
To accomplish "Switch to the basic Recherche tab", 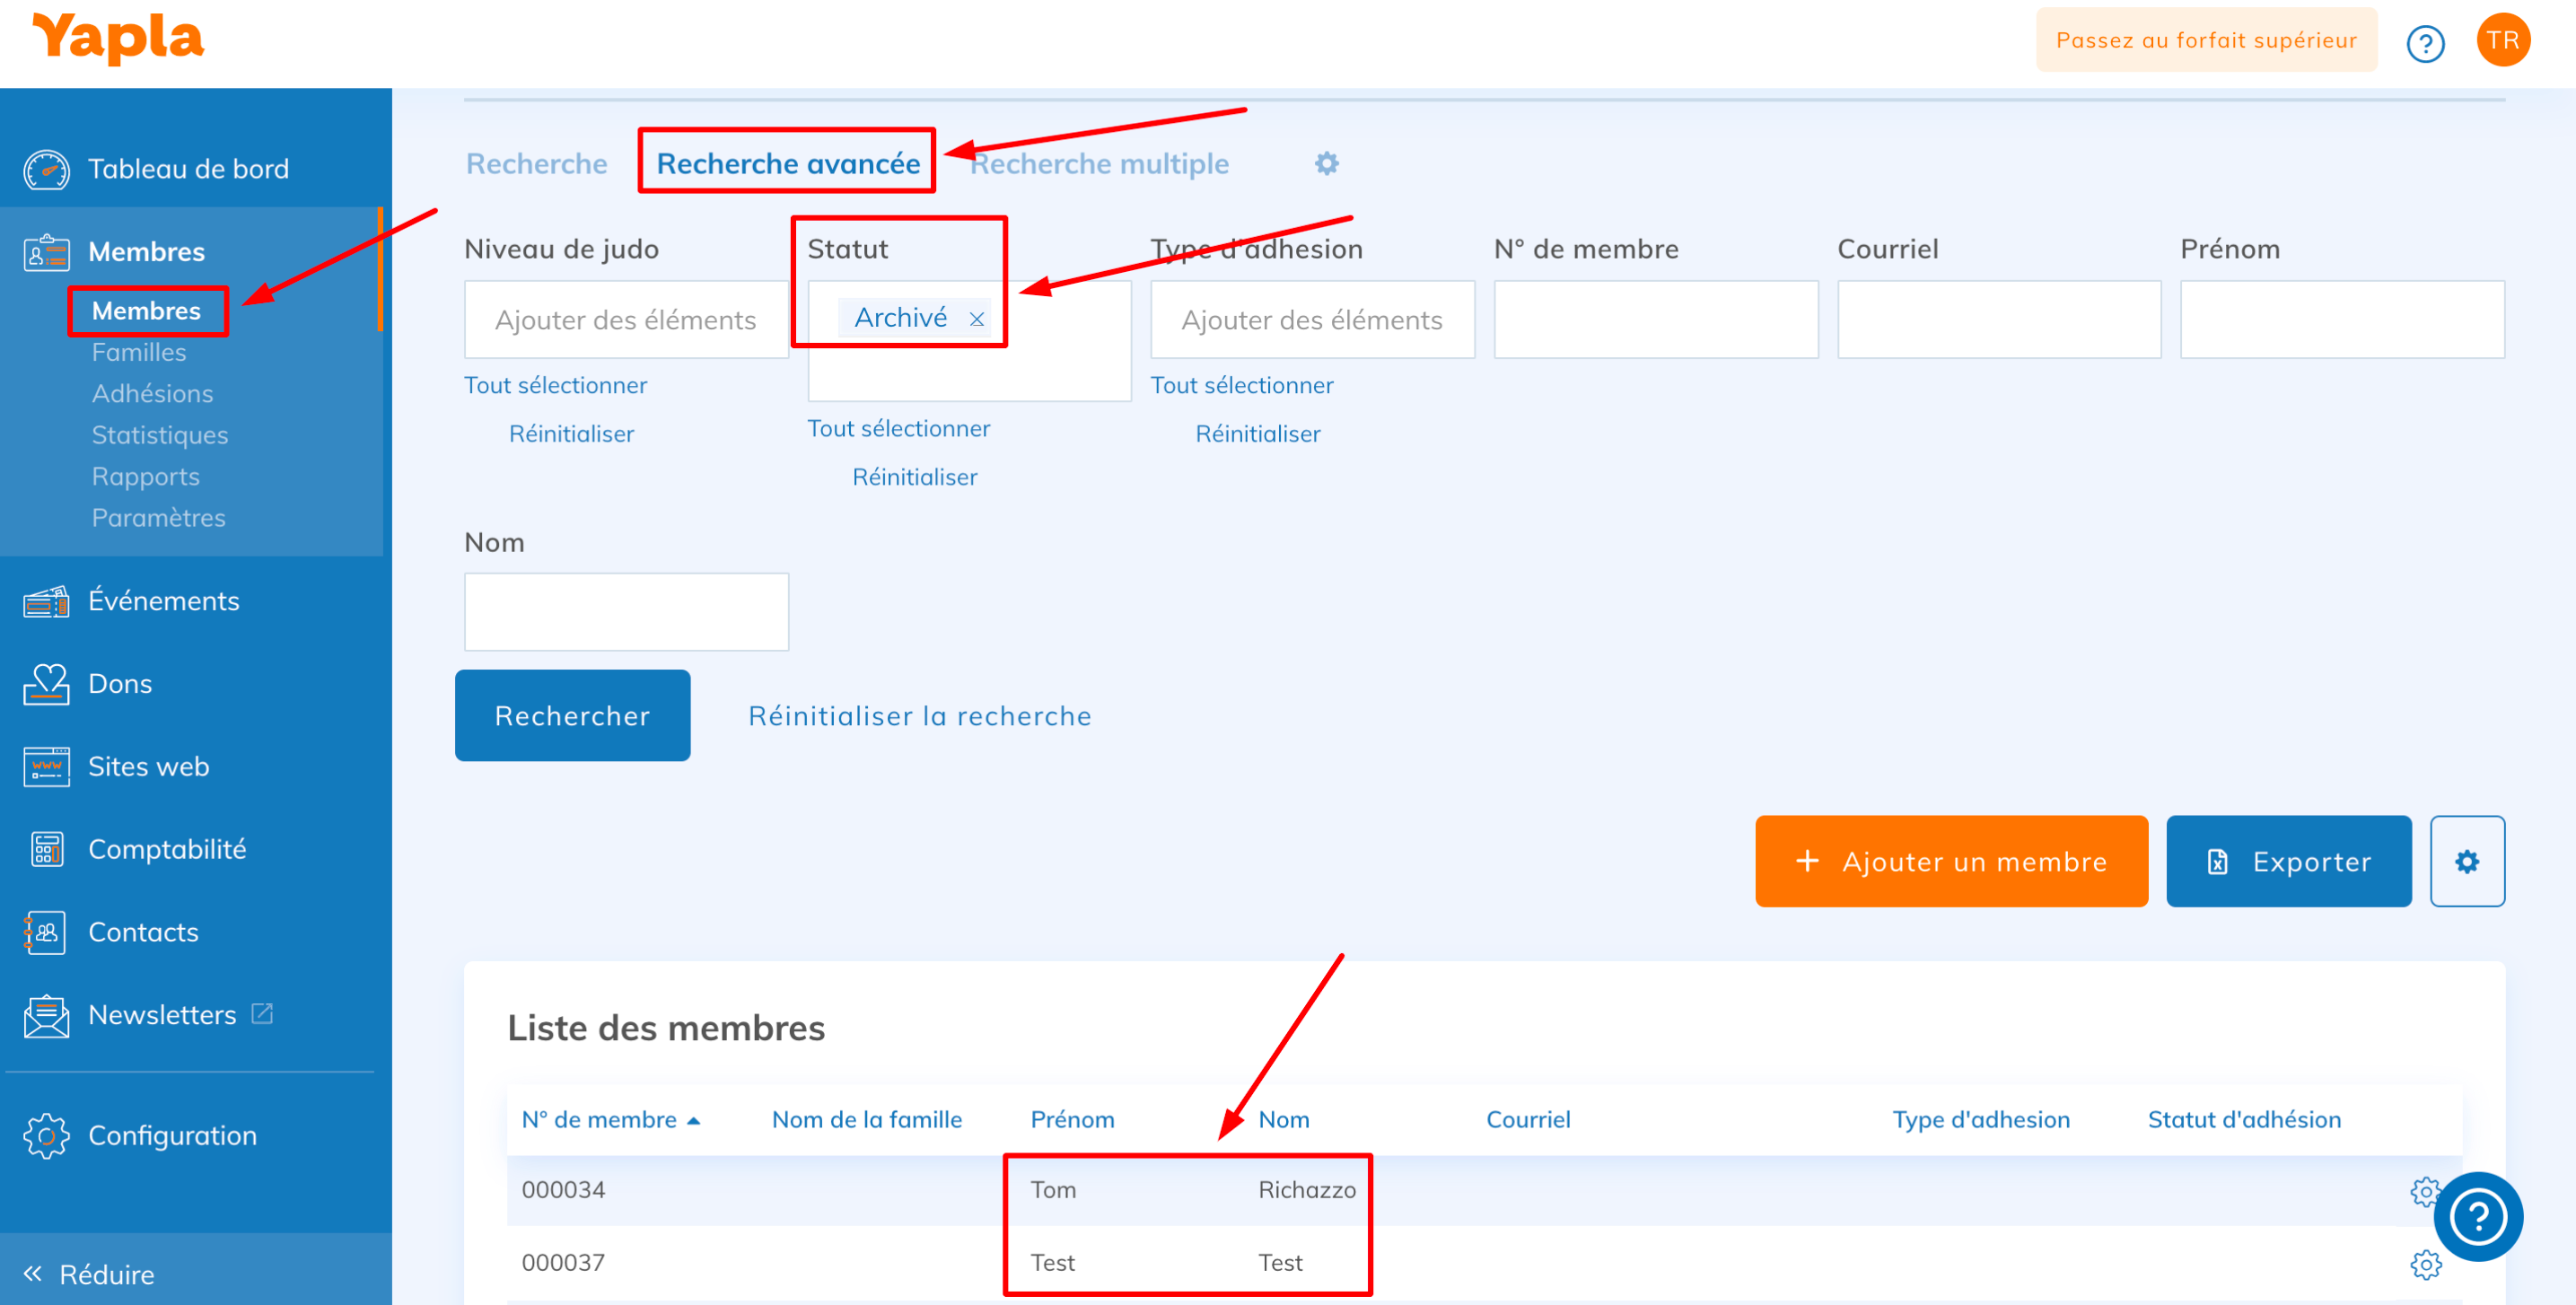I will 536,163.
